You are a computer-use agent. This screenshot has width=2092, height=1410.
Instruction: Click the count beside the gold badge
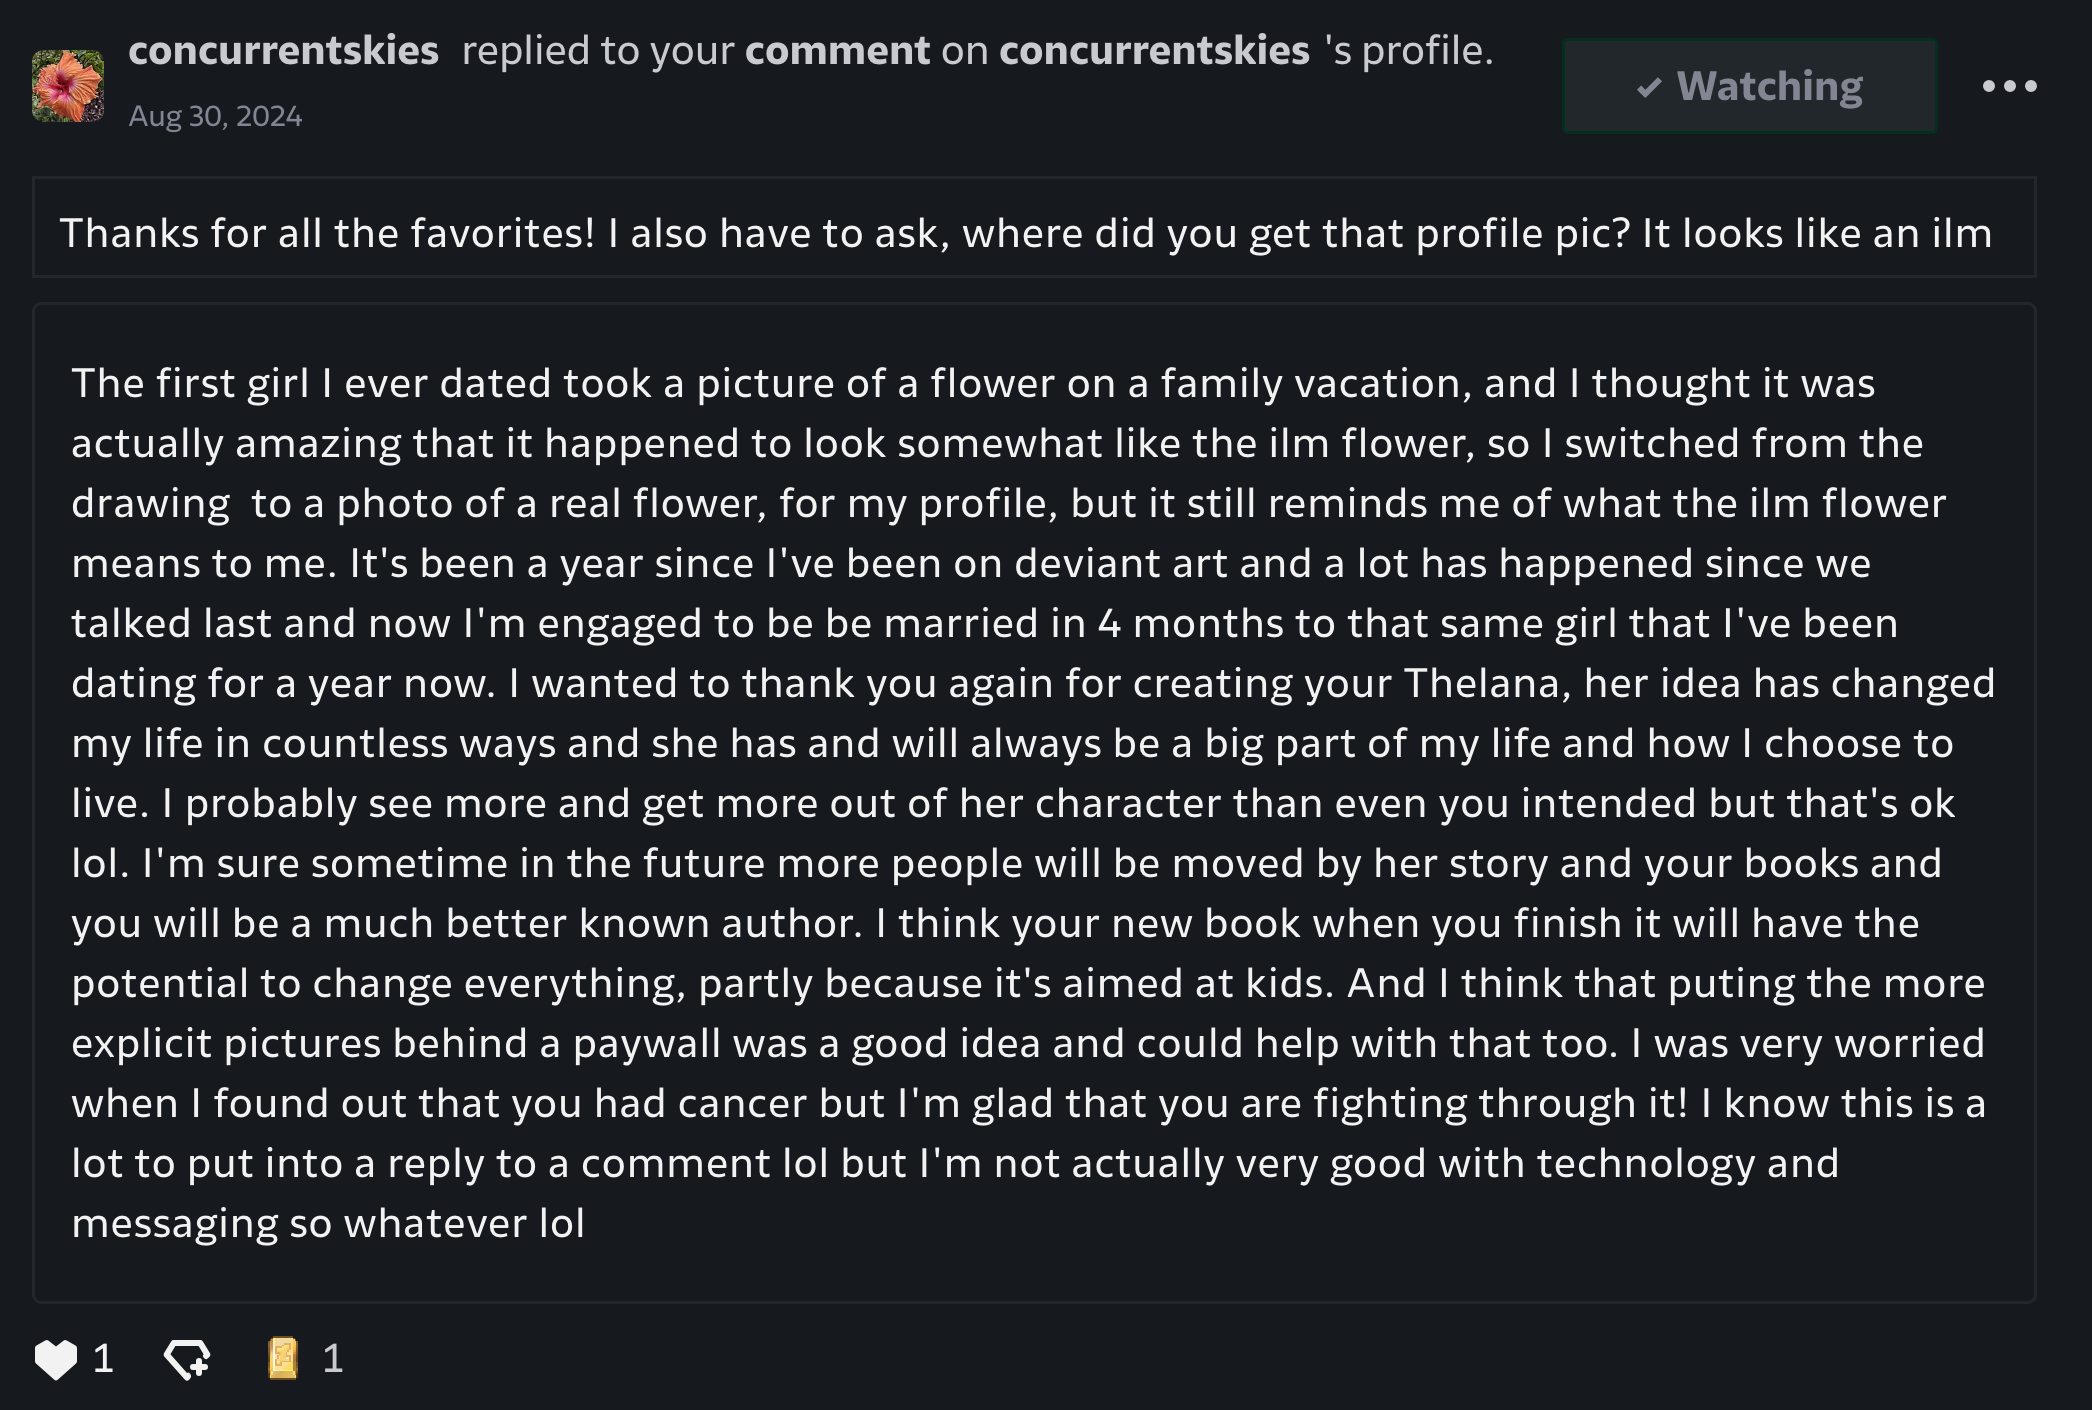tap(333, 1359)
